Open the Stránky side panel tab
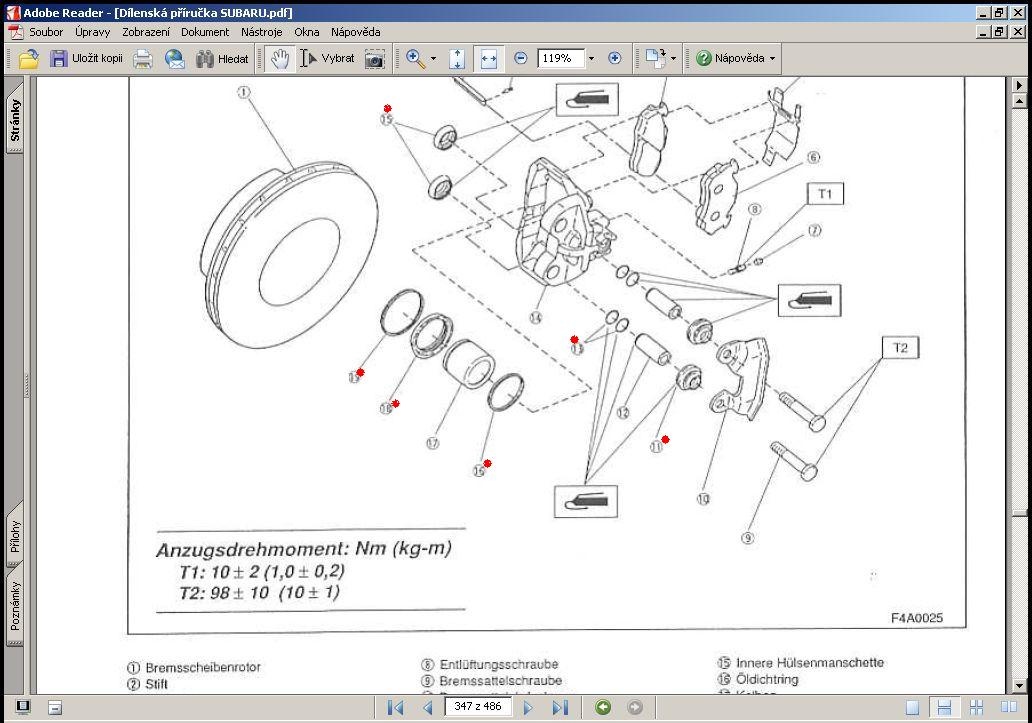 click(14, 120)
